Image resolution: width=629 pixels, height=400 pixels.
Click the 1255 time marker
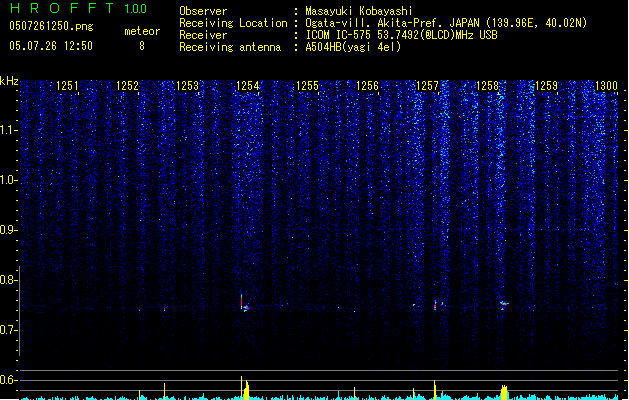[307, 86]
